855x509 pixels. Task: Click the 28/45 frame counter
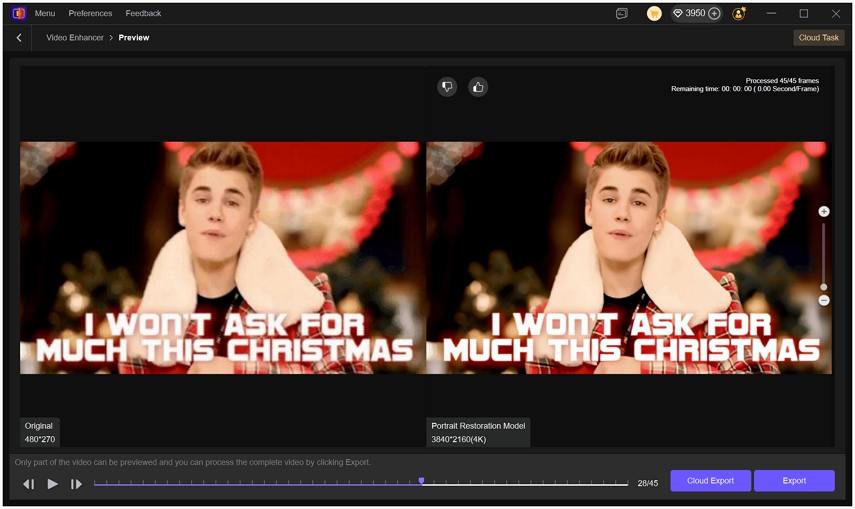click(648, 483)
